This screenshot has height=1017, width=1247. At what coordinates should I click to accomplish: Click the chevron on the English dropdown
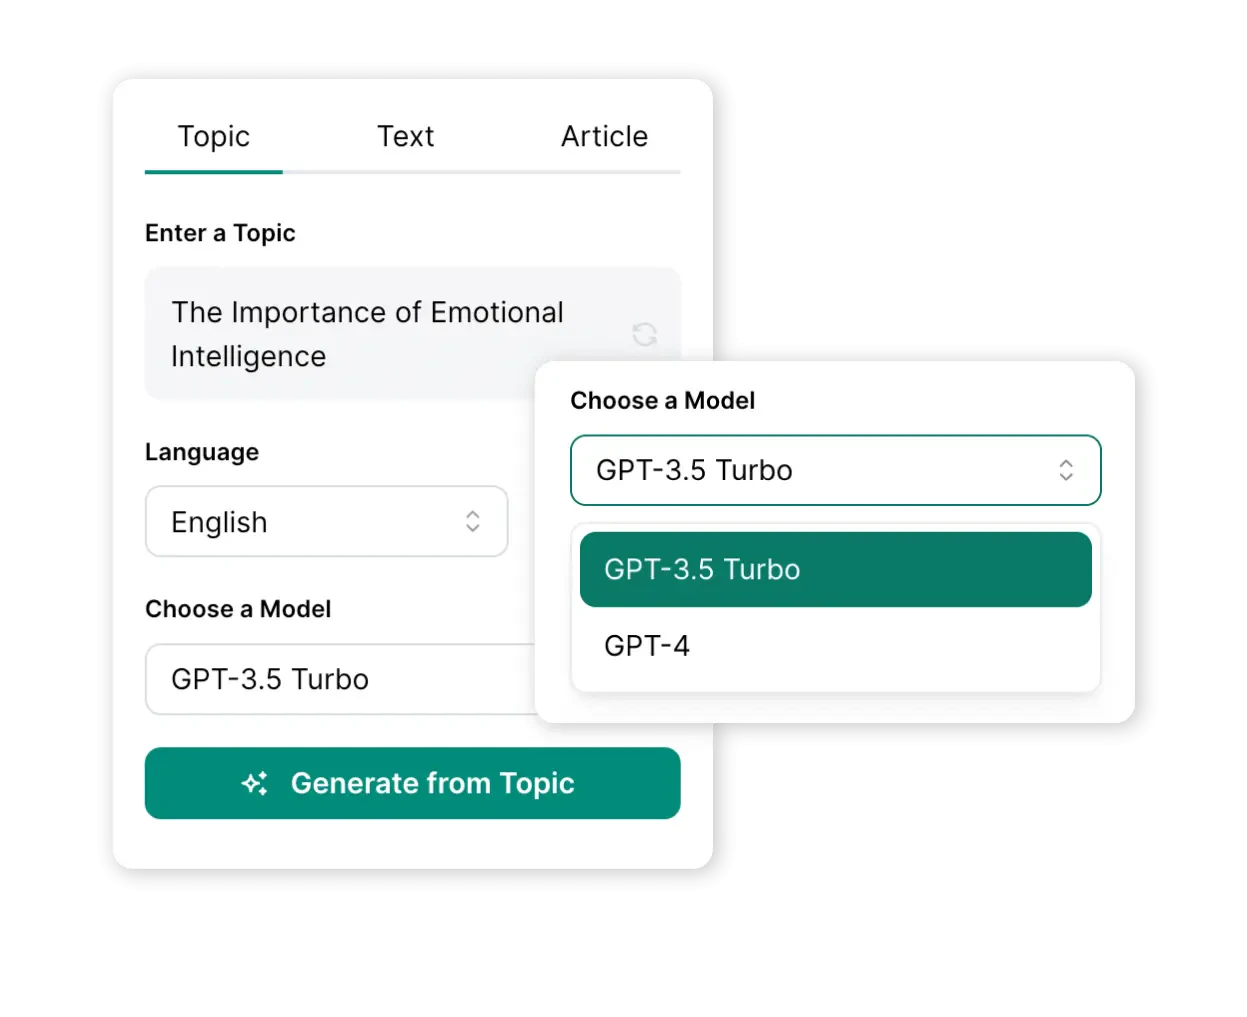coord(475,521)
